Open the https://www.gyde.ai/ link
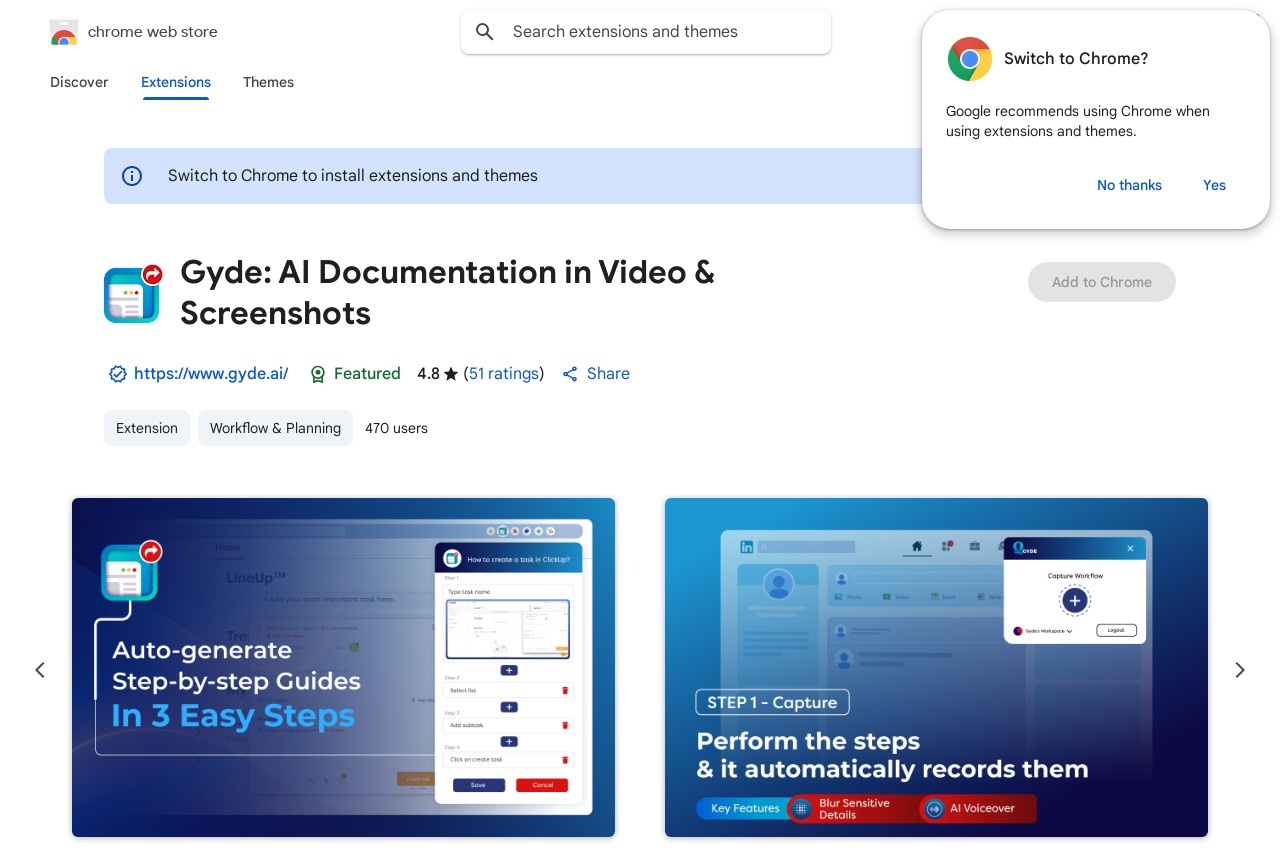 coord(211,374)
